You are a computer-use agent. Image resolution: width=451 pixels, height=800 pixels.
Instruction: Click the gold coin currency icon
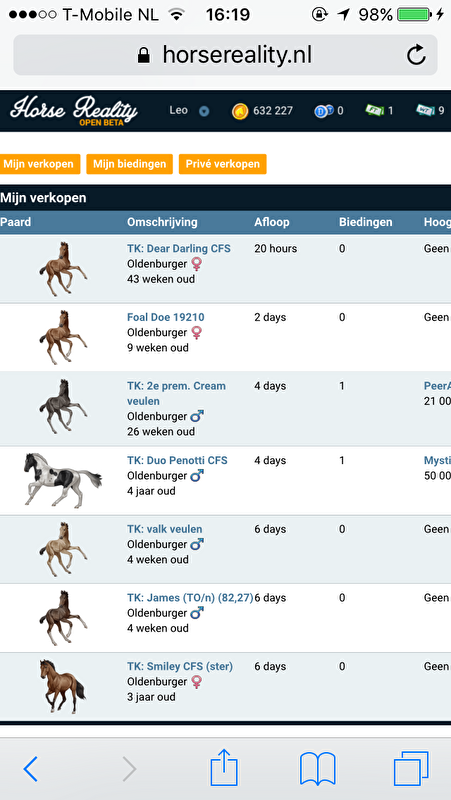point(240,111)
